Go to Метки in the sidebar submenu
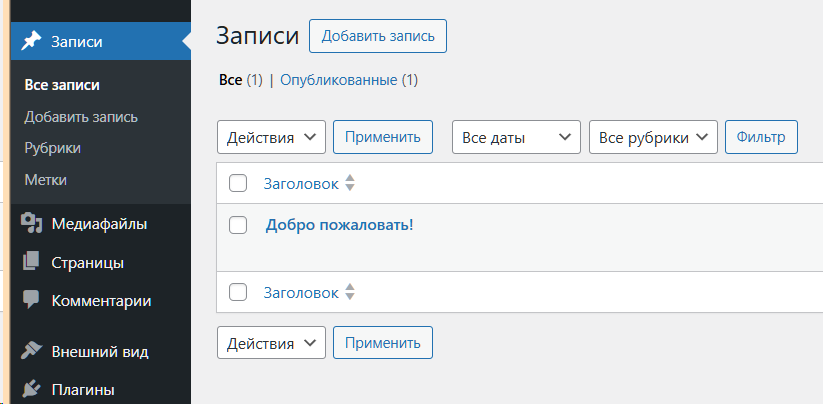The height and width of the screenshot is (404, 823). (x=46, y=180)
